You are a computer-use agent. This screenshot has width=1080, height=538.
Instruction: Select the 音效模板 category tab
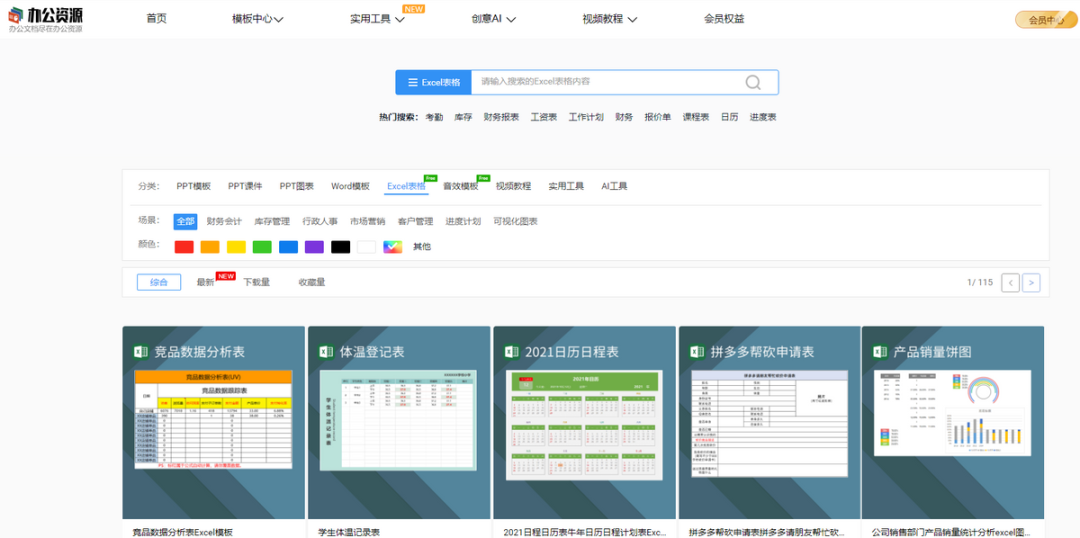click(461, 186)
